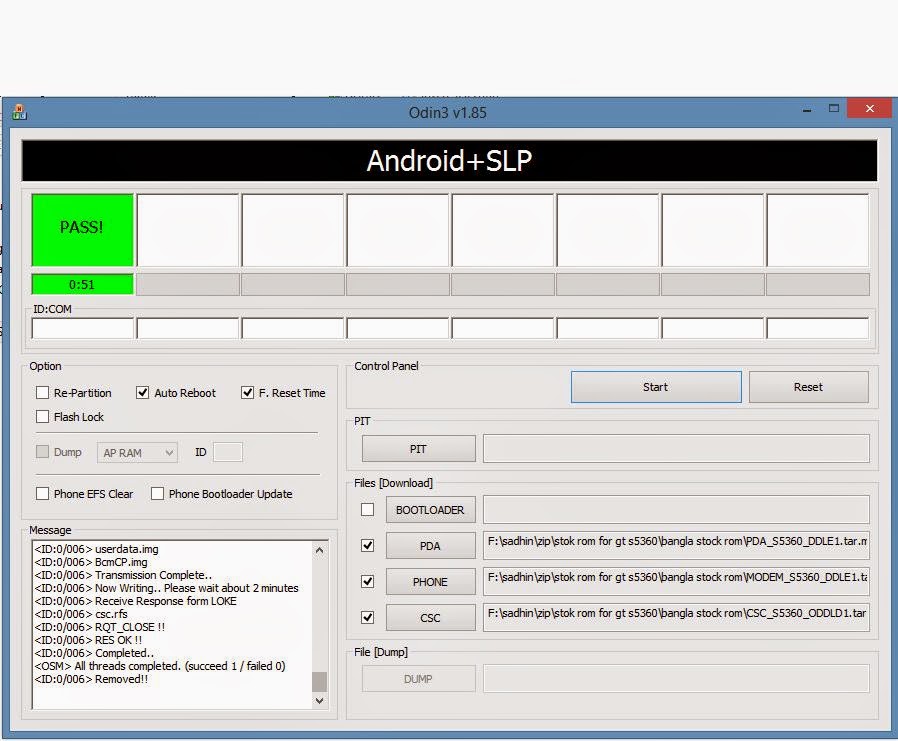Viewport: 898px width, 741px height.
Task: Click the CSC browse button
Action: (431, 618)
